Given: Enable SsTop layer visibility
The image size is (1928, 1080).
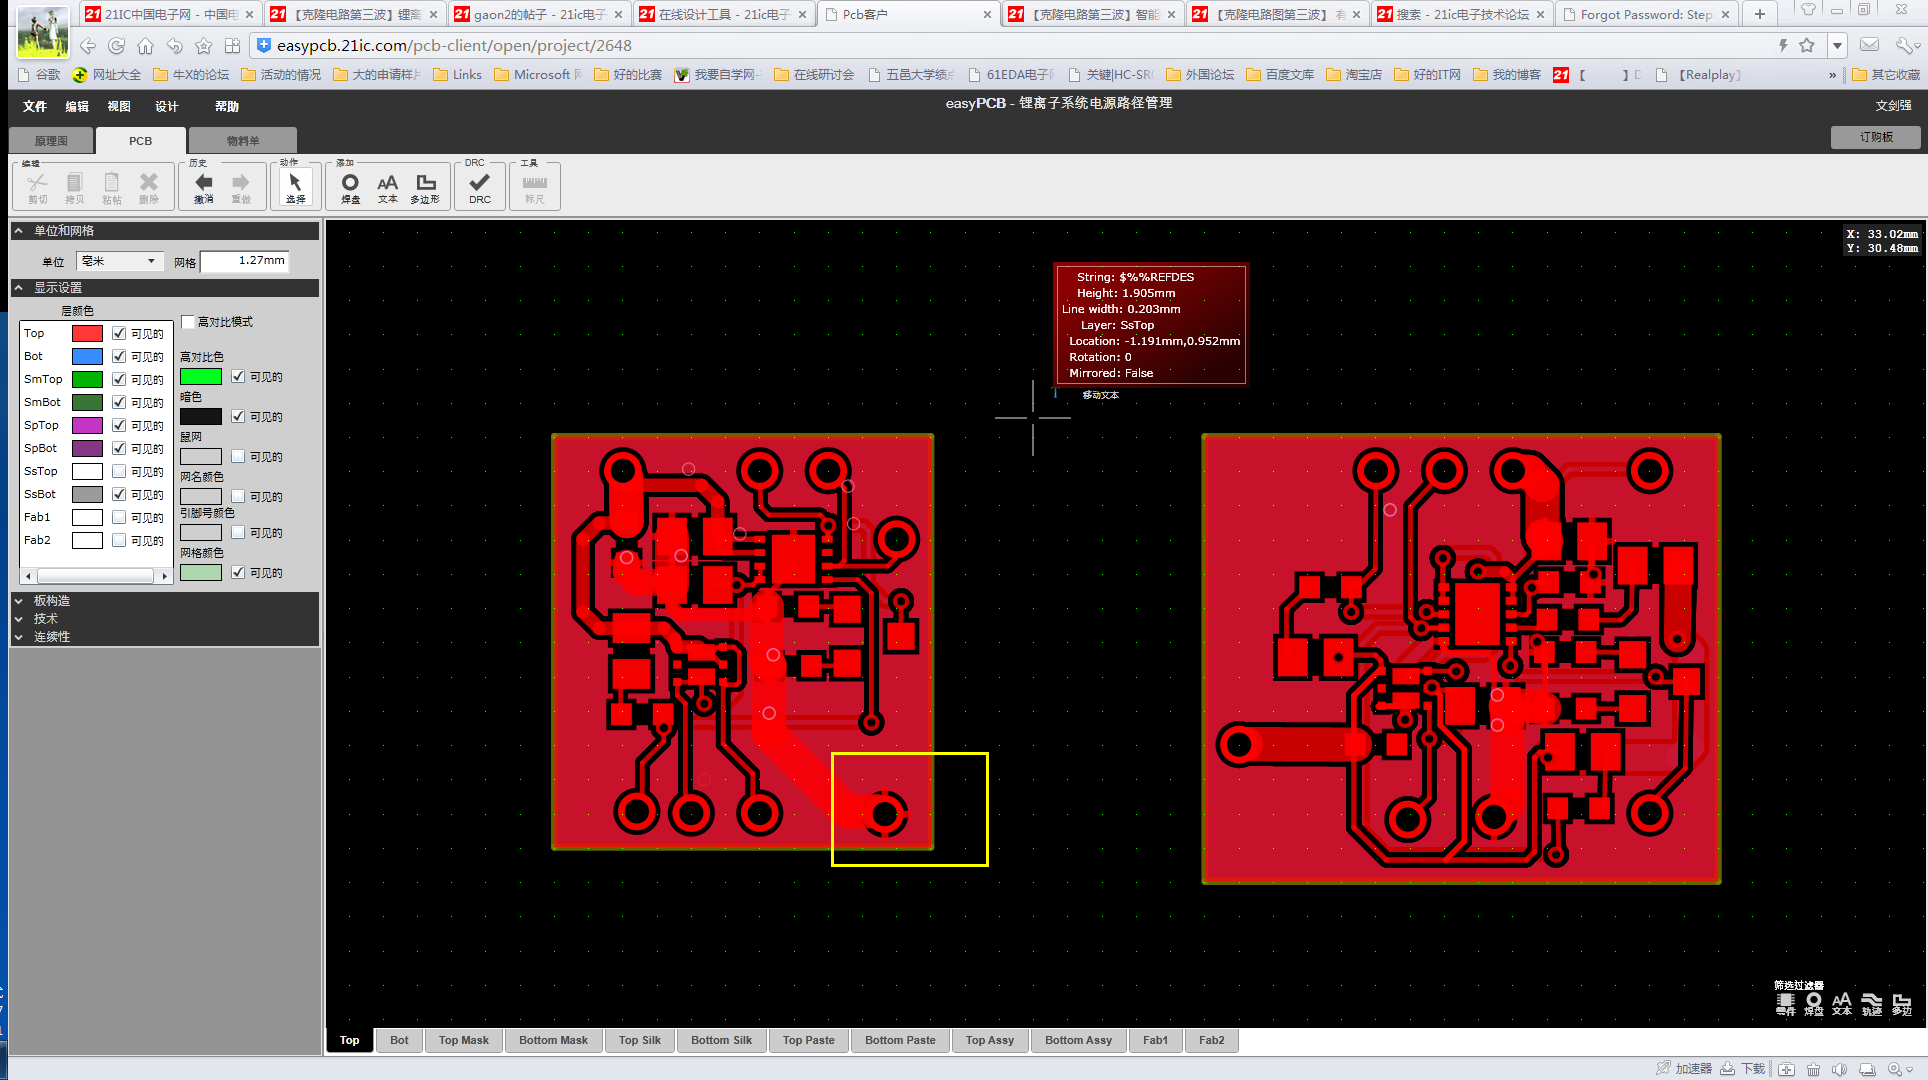Looking at the screenshot, I should (119, 471).
